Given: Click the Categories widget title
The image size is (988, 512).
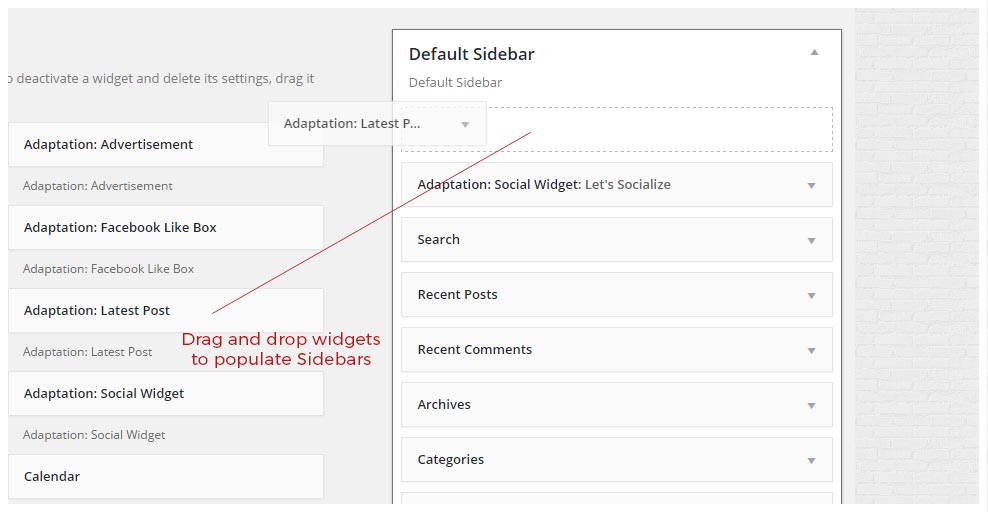Looking at the screenshot, I should 450,460.
